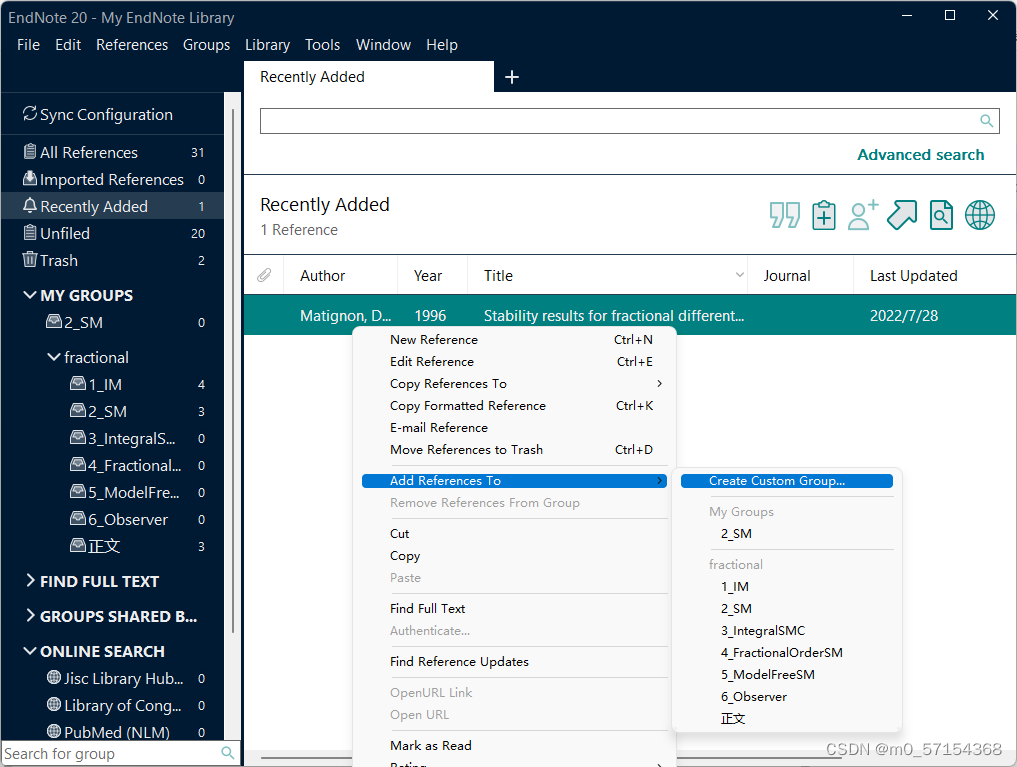Viewport: 1017px width, 767px height.
Task: Collapse the MY GROUPS section
Action: point(30,295)
